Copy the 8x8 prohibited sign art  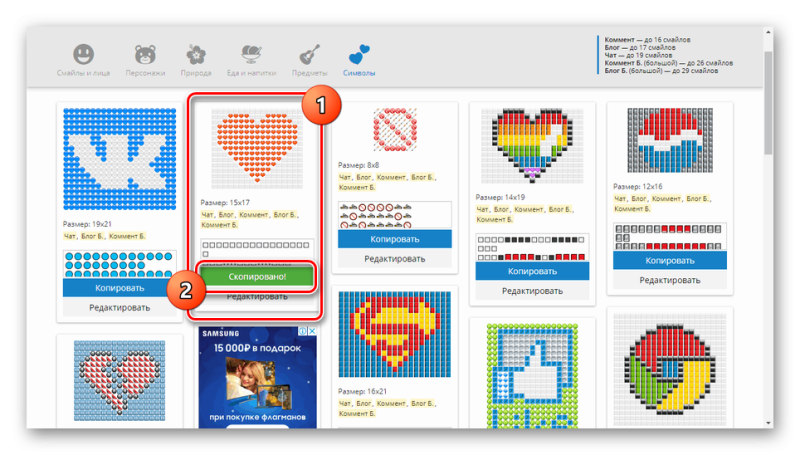point(394,239)
